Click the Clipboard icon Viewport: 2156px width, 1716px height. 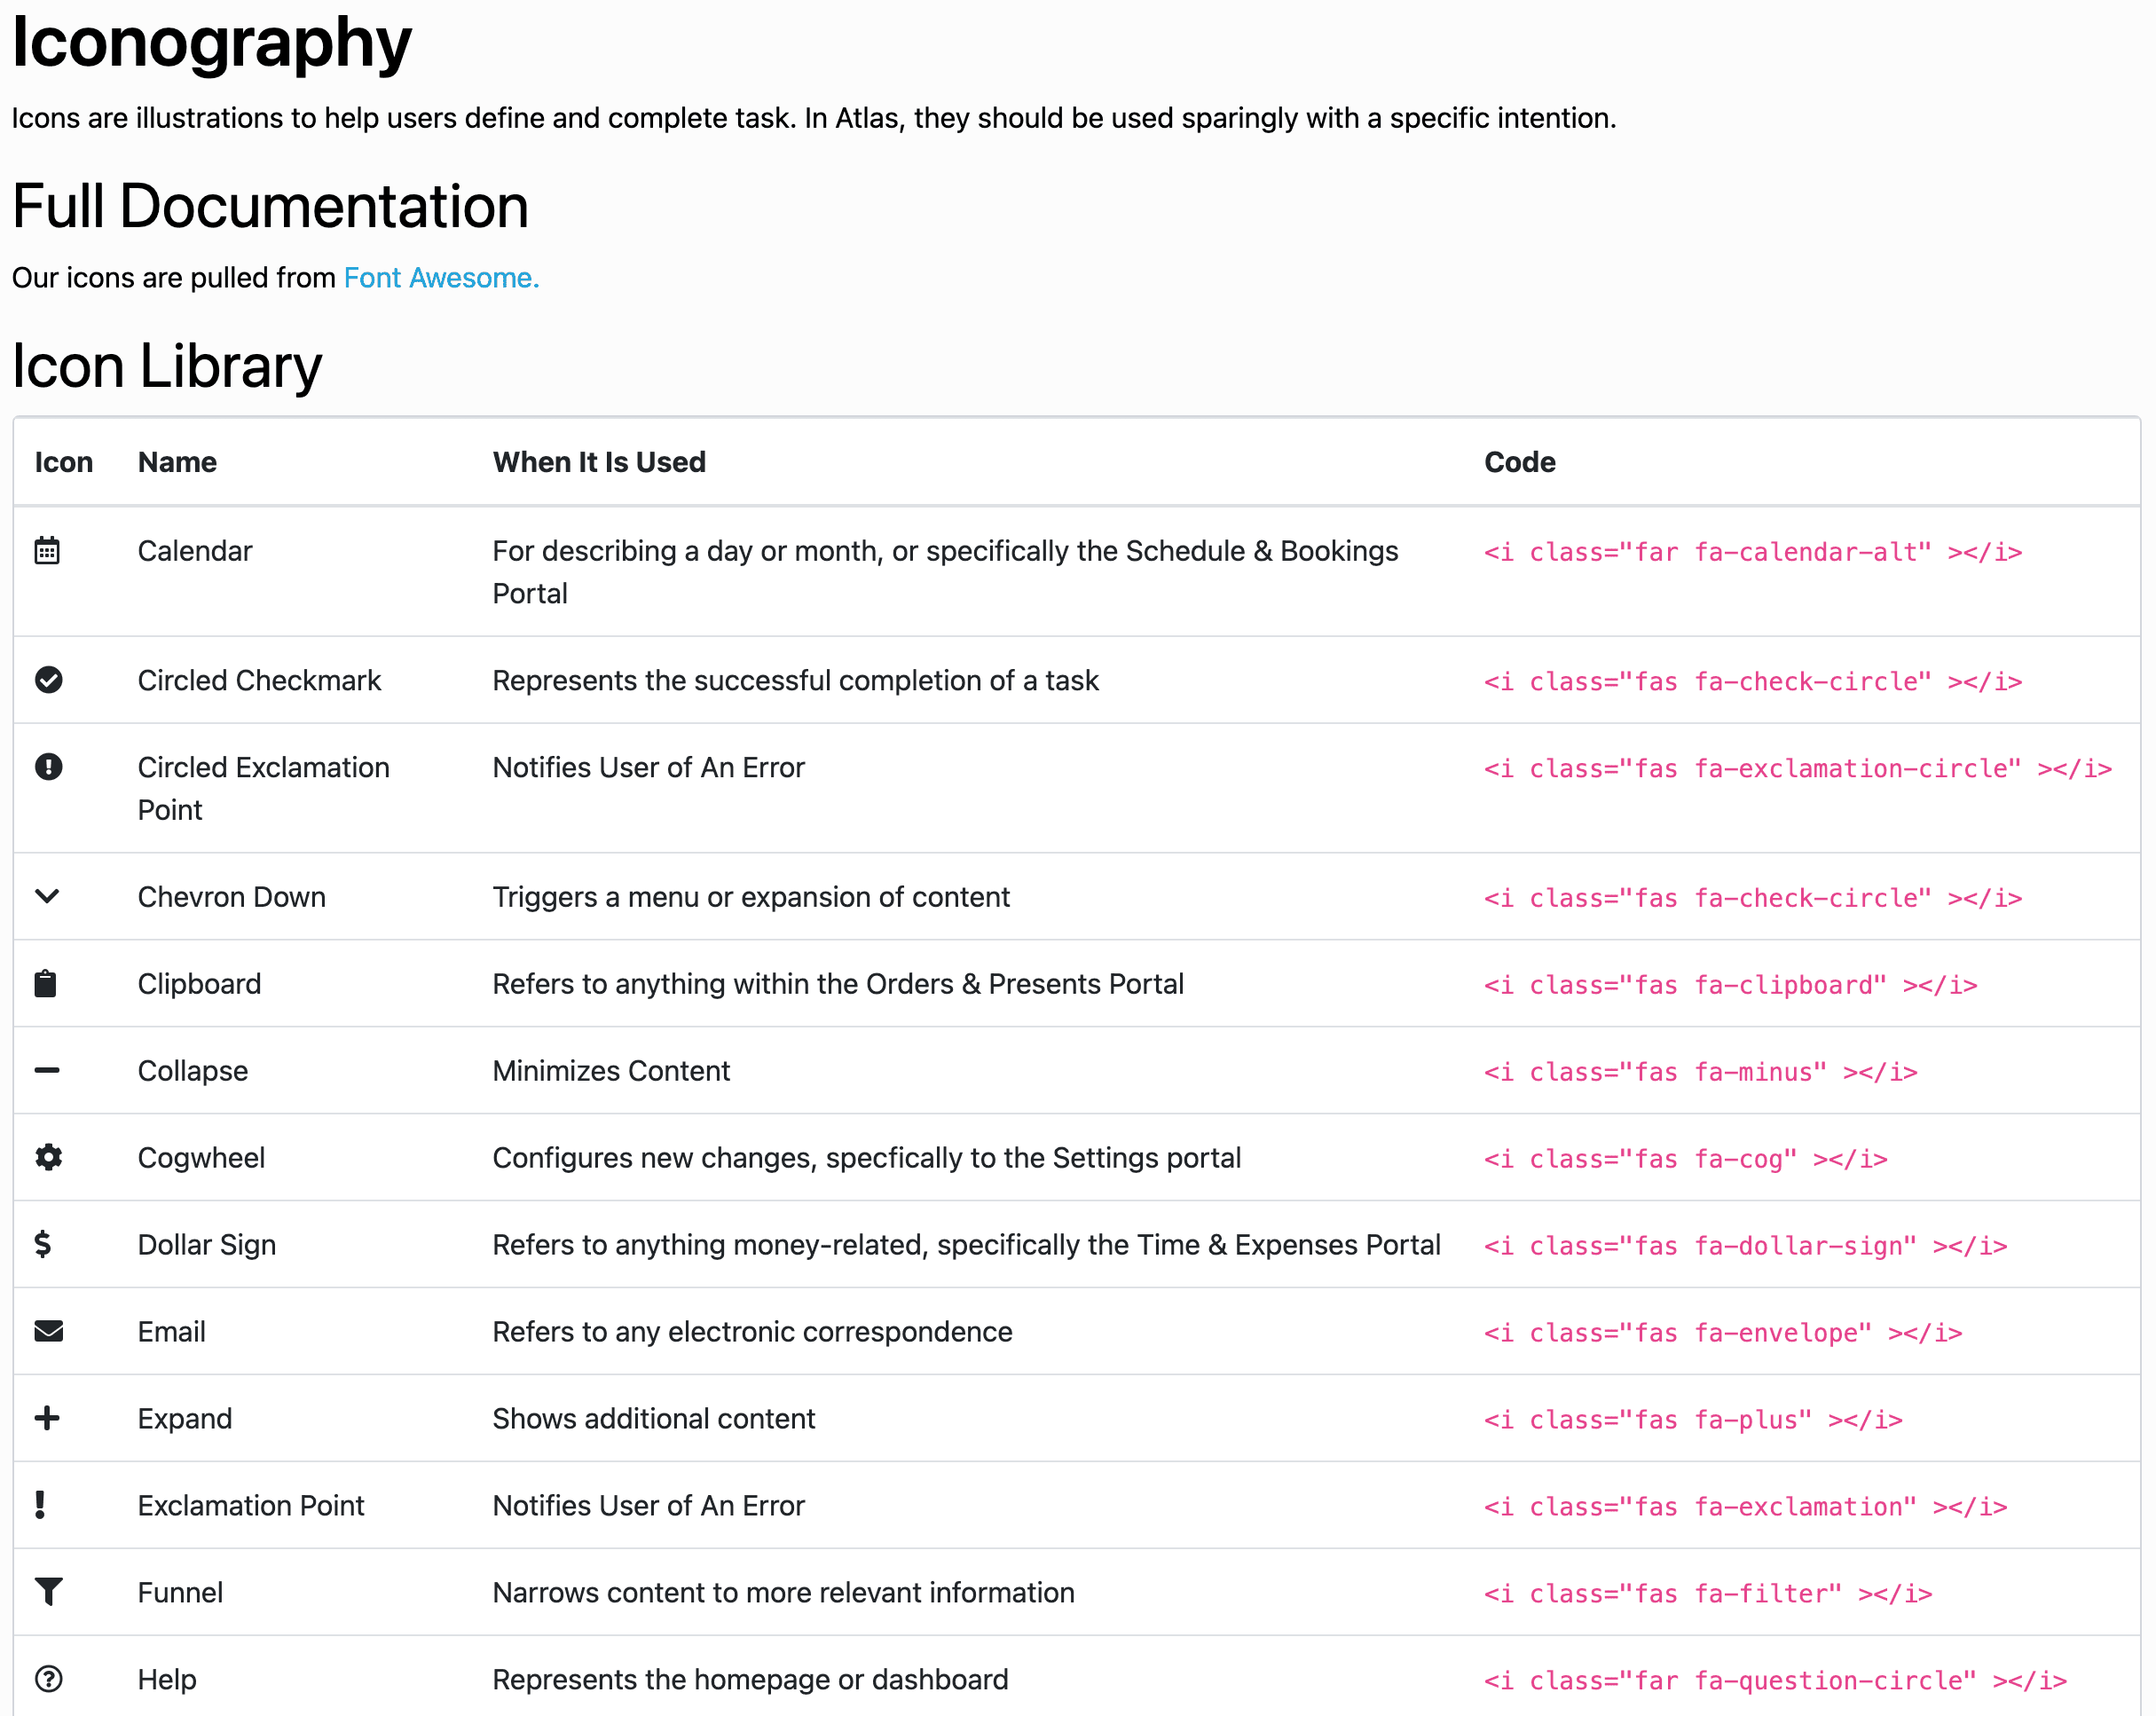point(45,983)
